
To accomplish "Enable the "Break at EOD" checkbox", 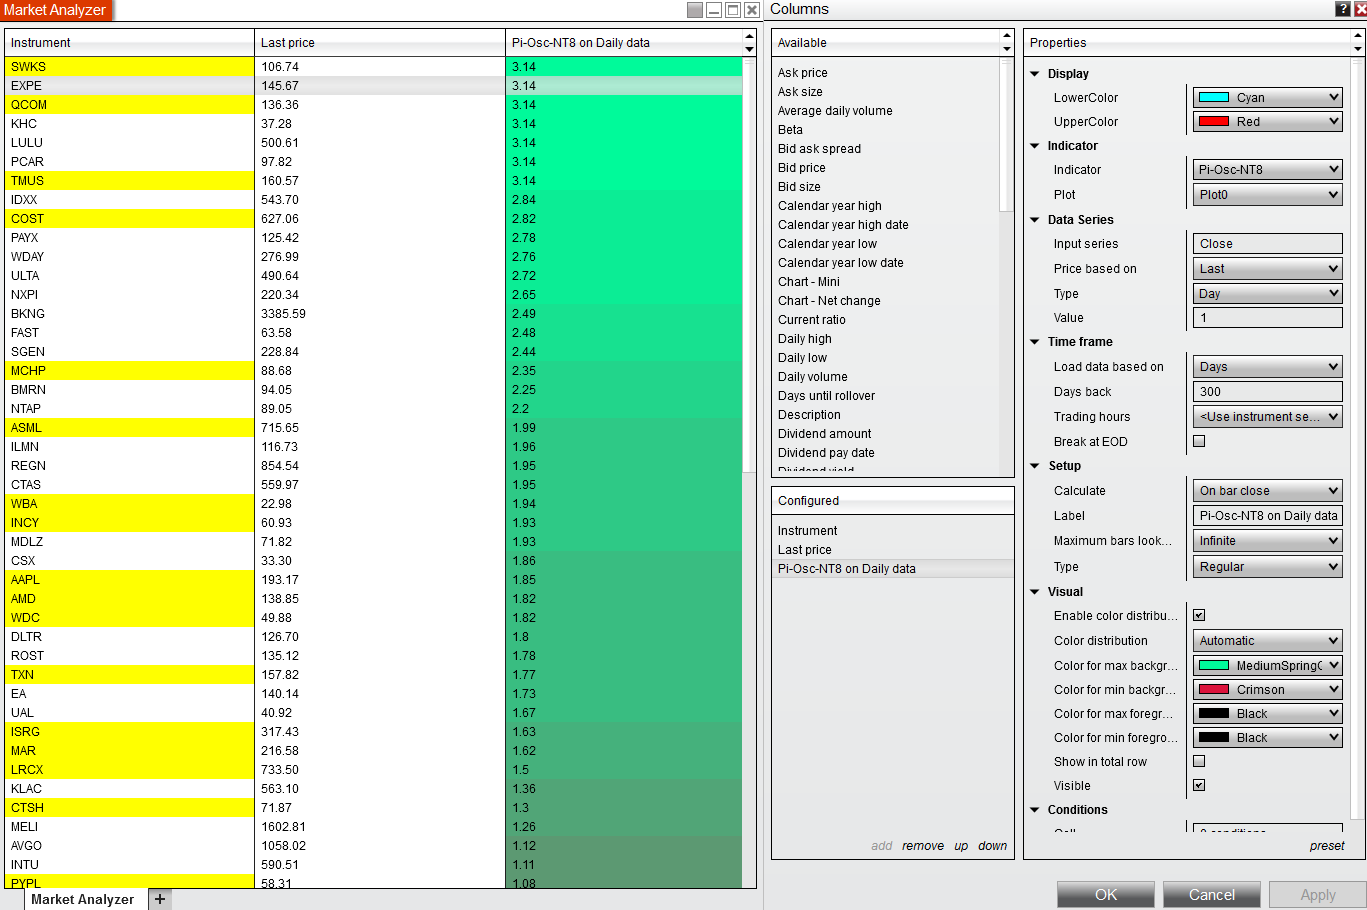I will 1198,440.
